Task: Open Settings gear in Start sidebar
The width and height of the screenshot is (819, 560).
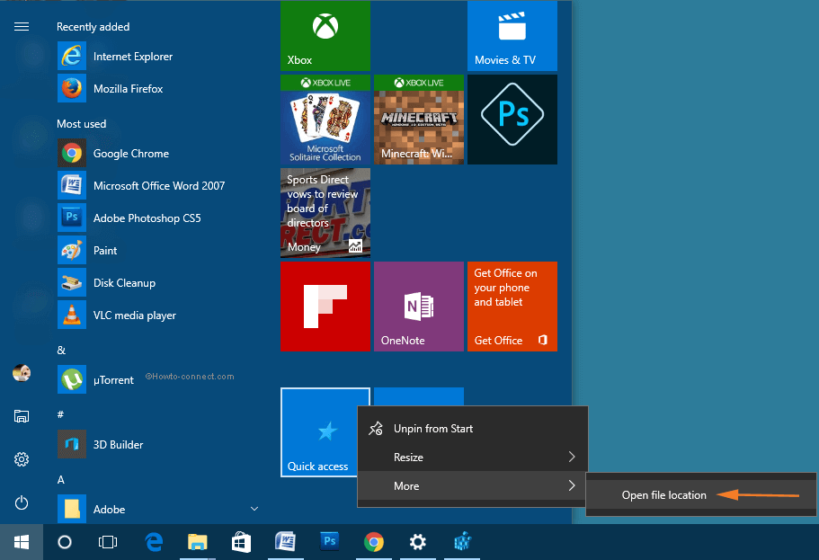Action: pyautogui.click(x=21, y=459)
